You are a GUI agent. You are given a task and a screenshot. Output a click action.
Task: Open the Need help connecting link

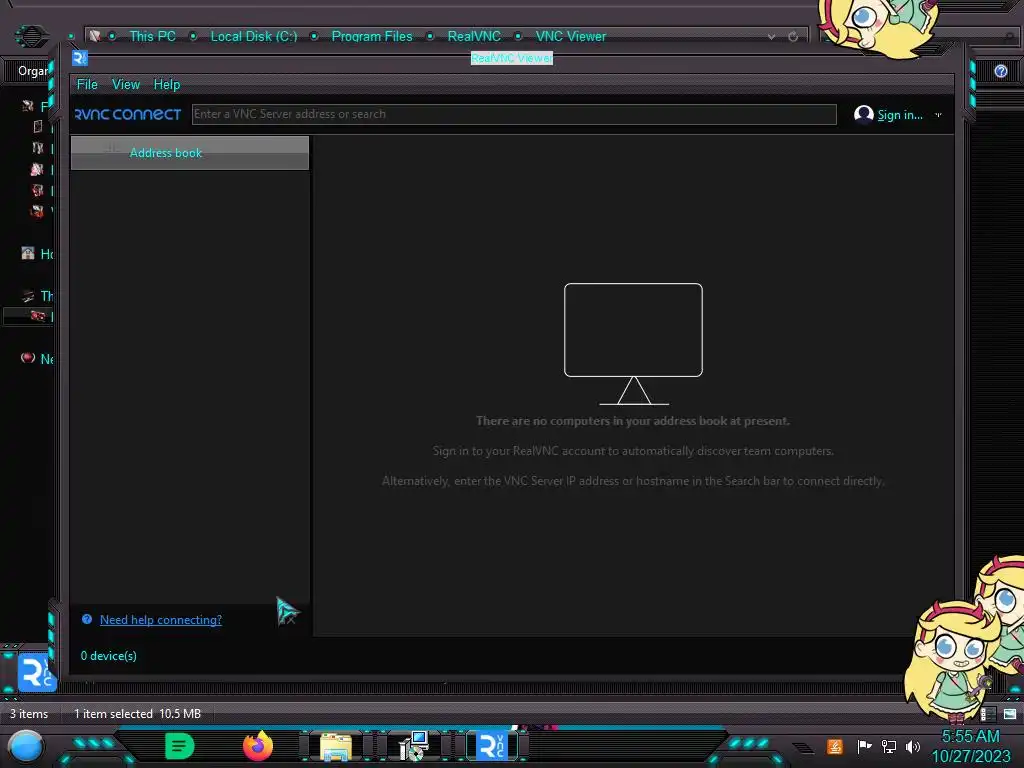coord(161,620)
